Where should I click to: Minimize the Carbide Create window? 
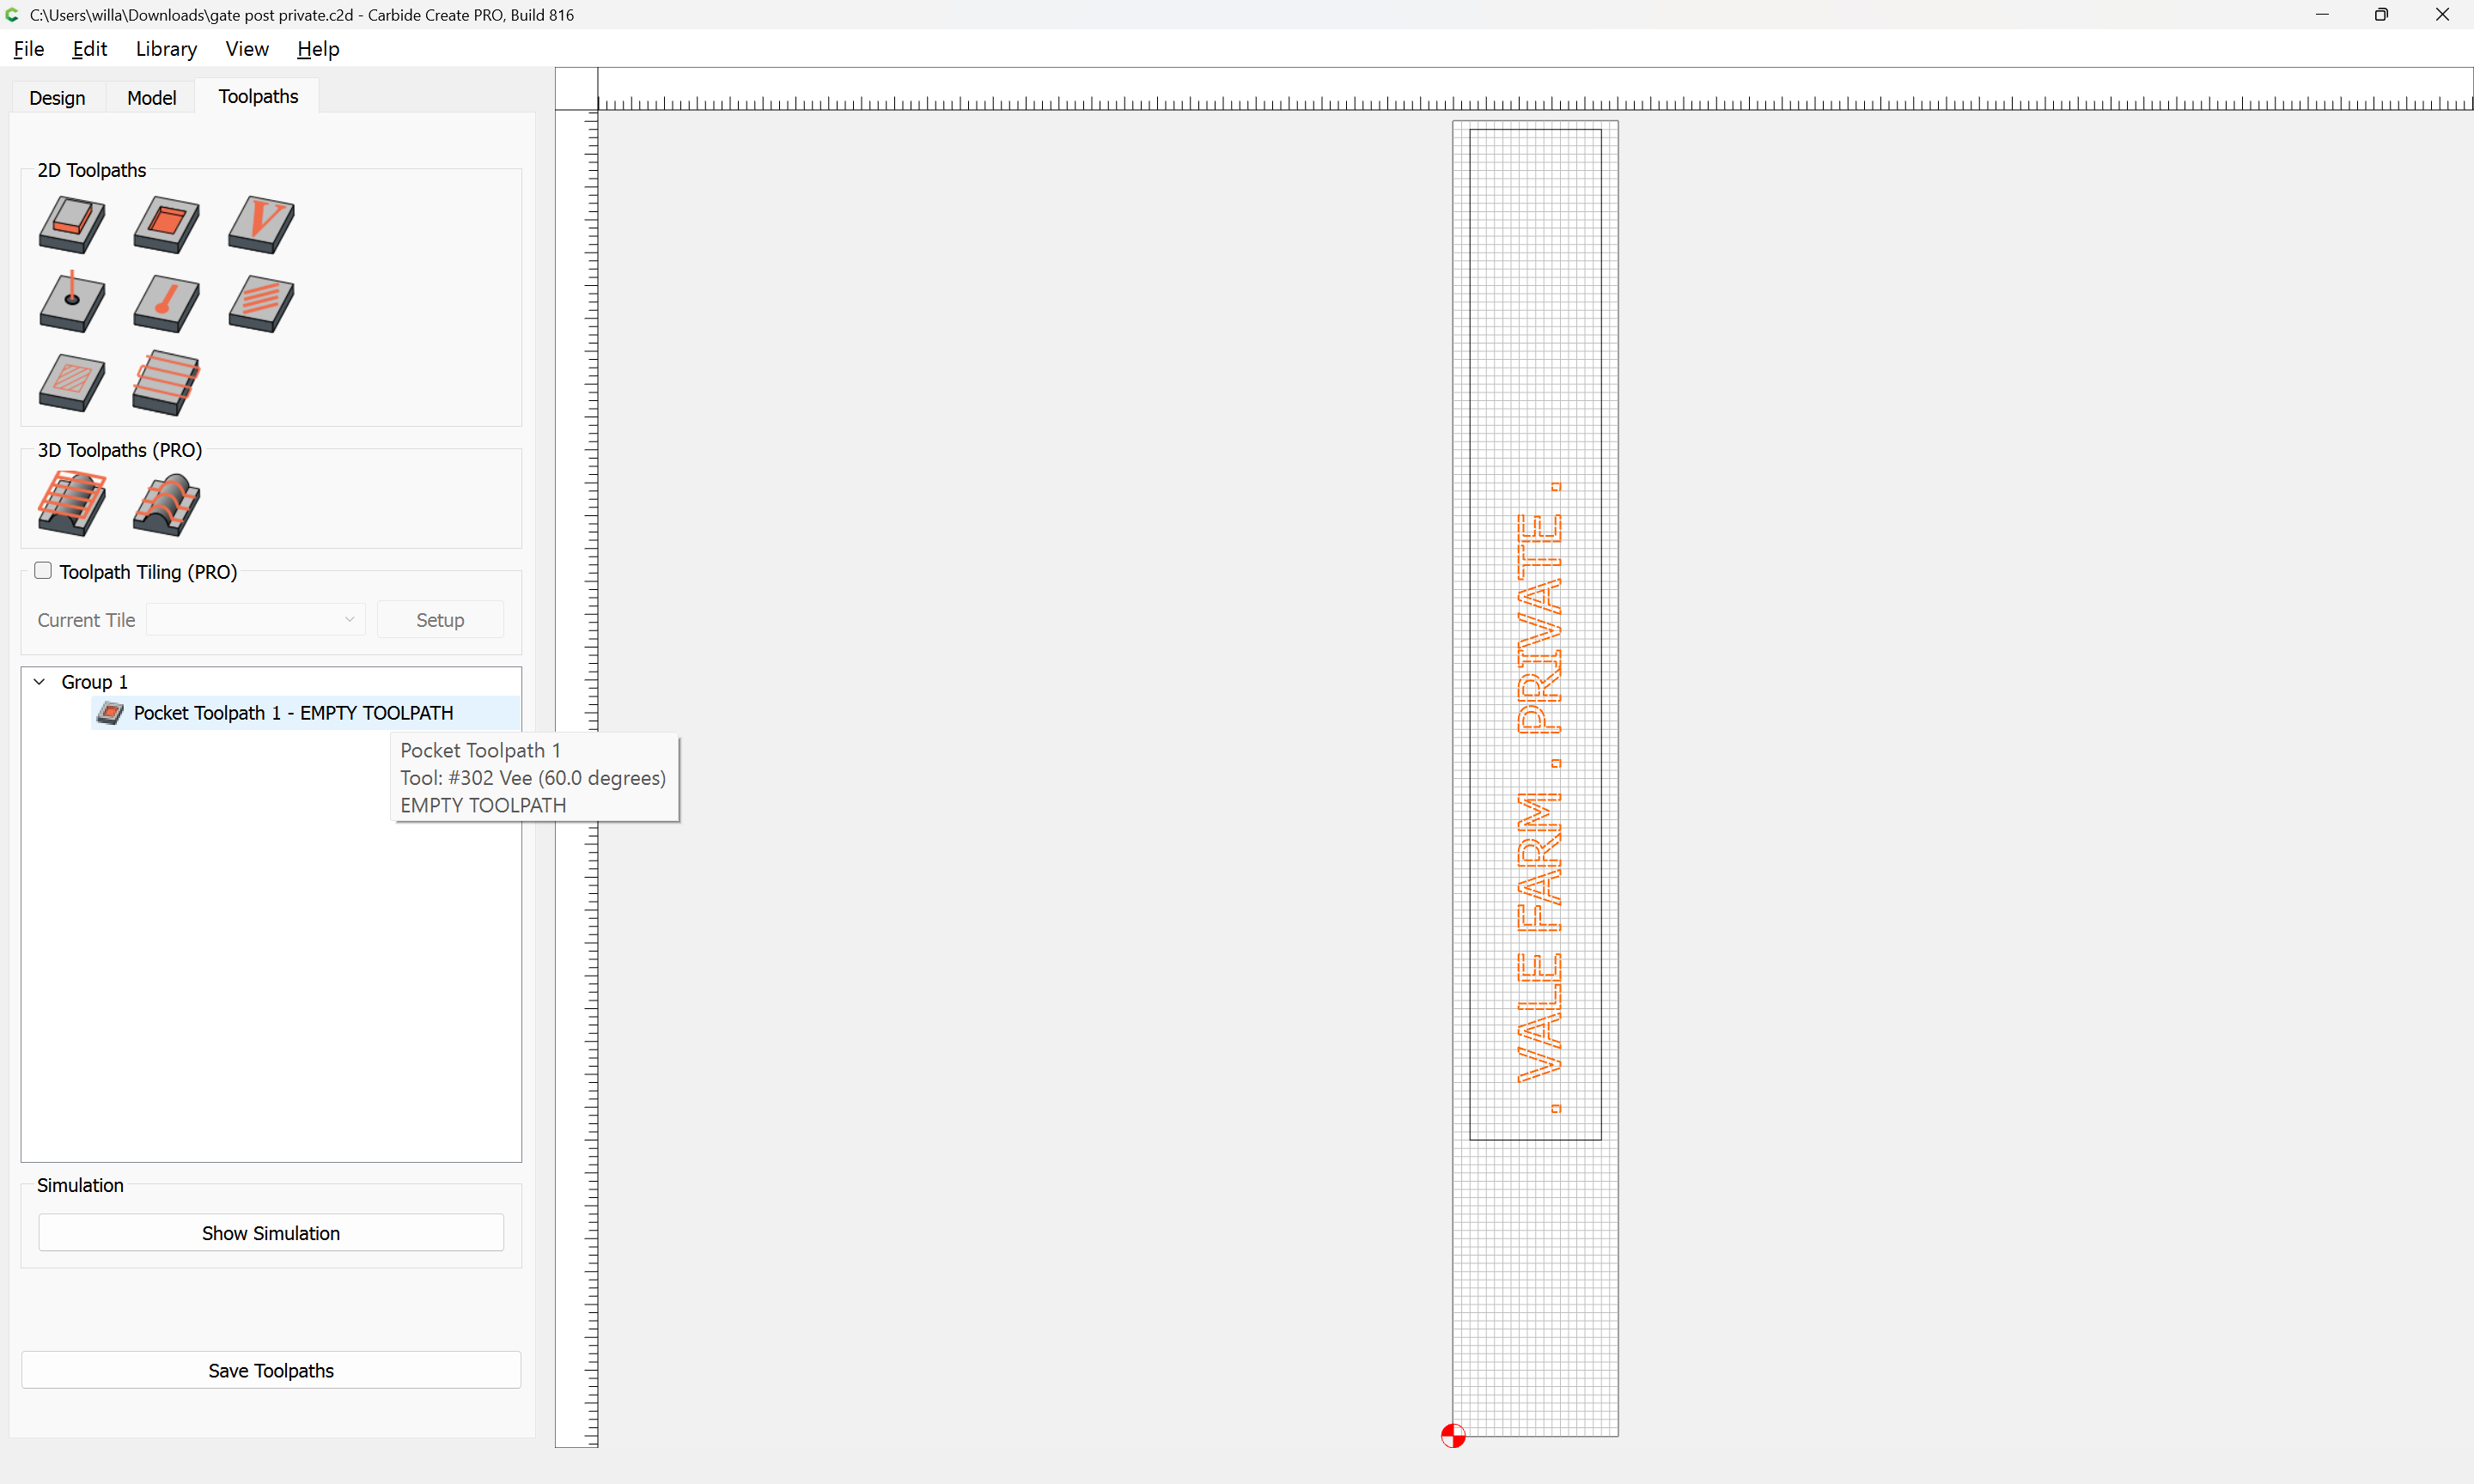[x=2322, y=14]
